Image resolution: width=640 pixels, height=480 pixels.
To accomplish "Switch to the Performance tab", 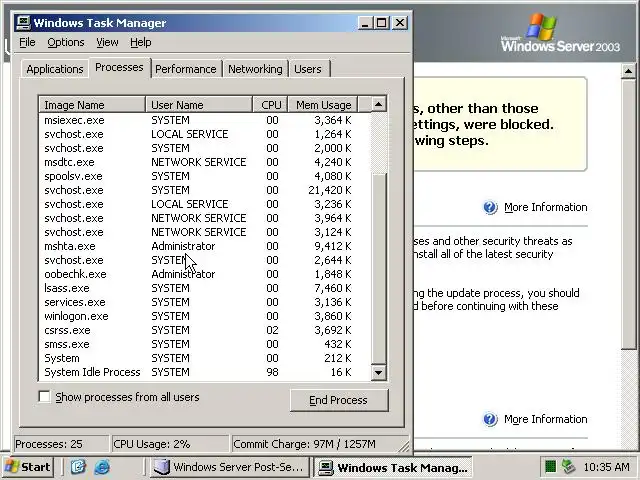I will (186, 69).
